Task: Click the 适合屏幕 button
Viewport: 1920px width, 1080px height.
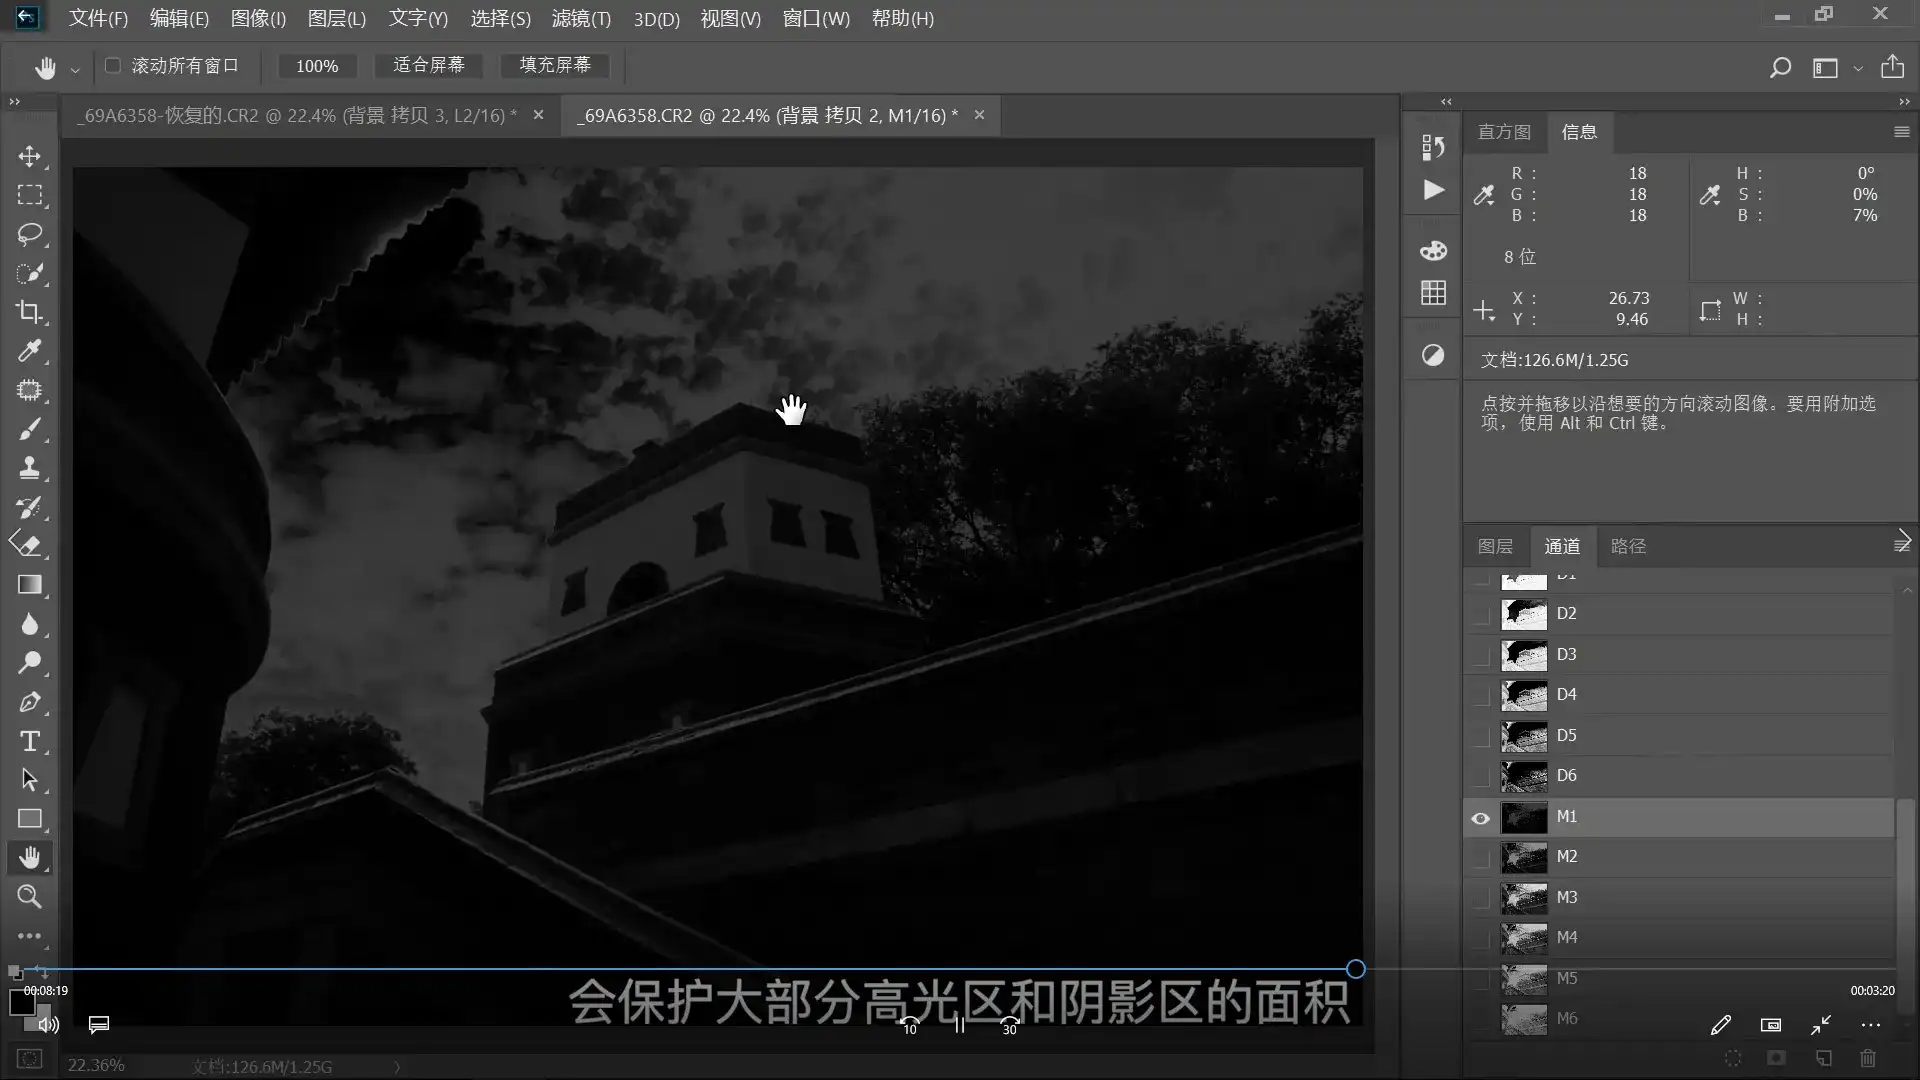Action: tap(429, 65)
